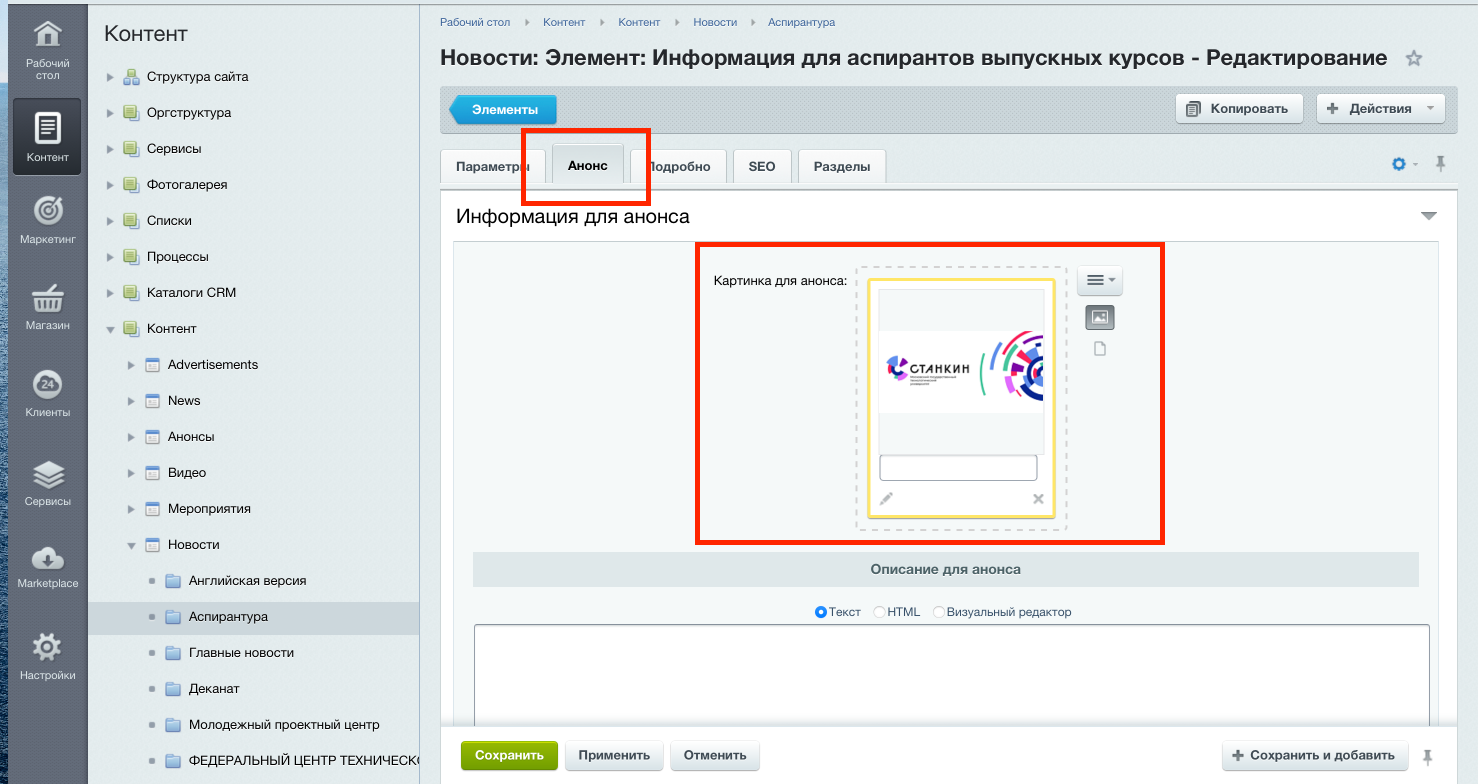Viewport: 1478px width, 784px height.
Task: Edit the announcement image with the pencil icon
Action: coord(886,499)
